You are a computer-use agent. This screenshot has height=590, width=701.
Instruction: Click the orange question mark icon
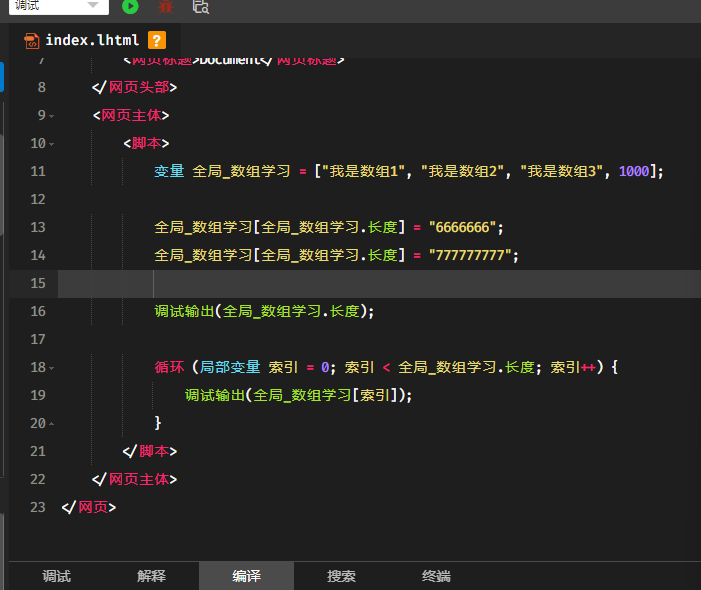point(156,40)
